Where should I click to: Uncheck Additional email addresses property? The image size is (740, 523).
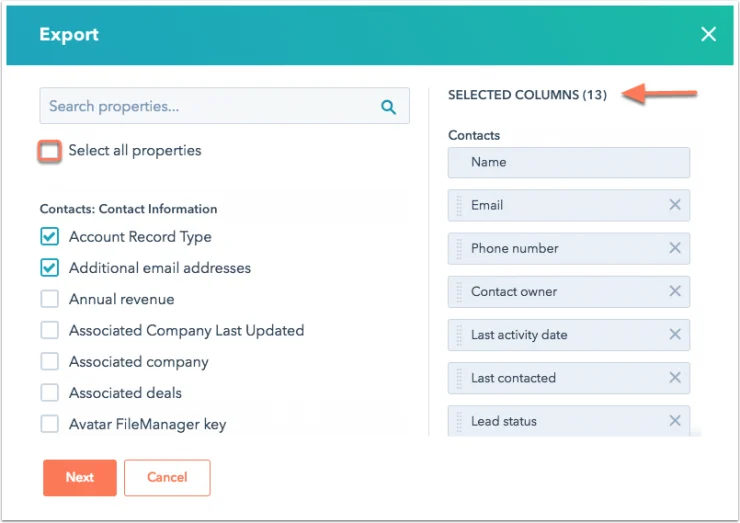click(50, 268)
